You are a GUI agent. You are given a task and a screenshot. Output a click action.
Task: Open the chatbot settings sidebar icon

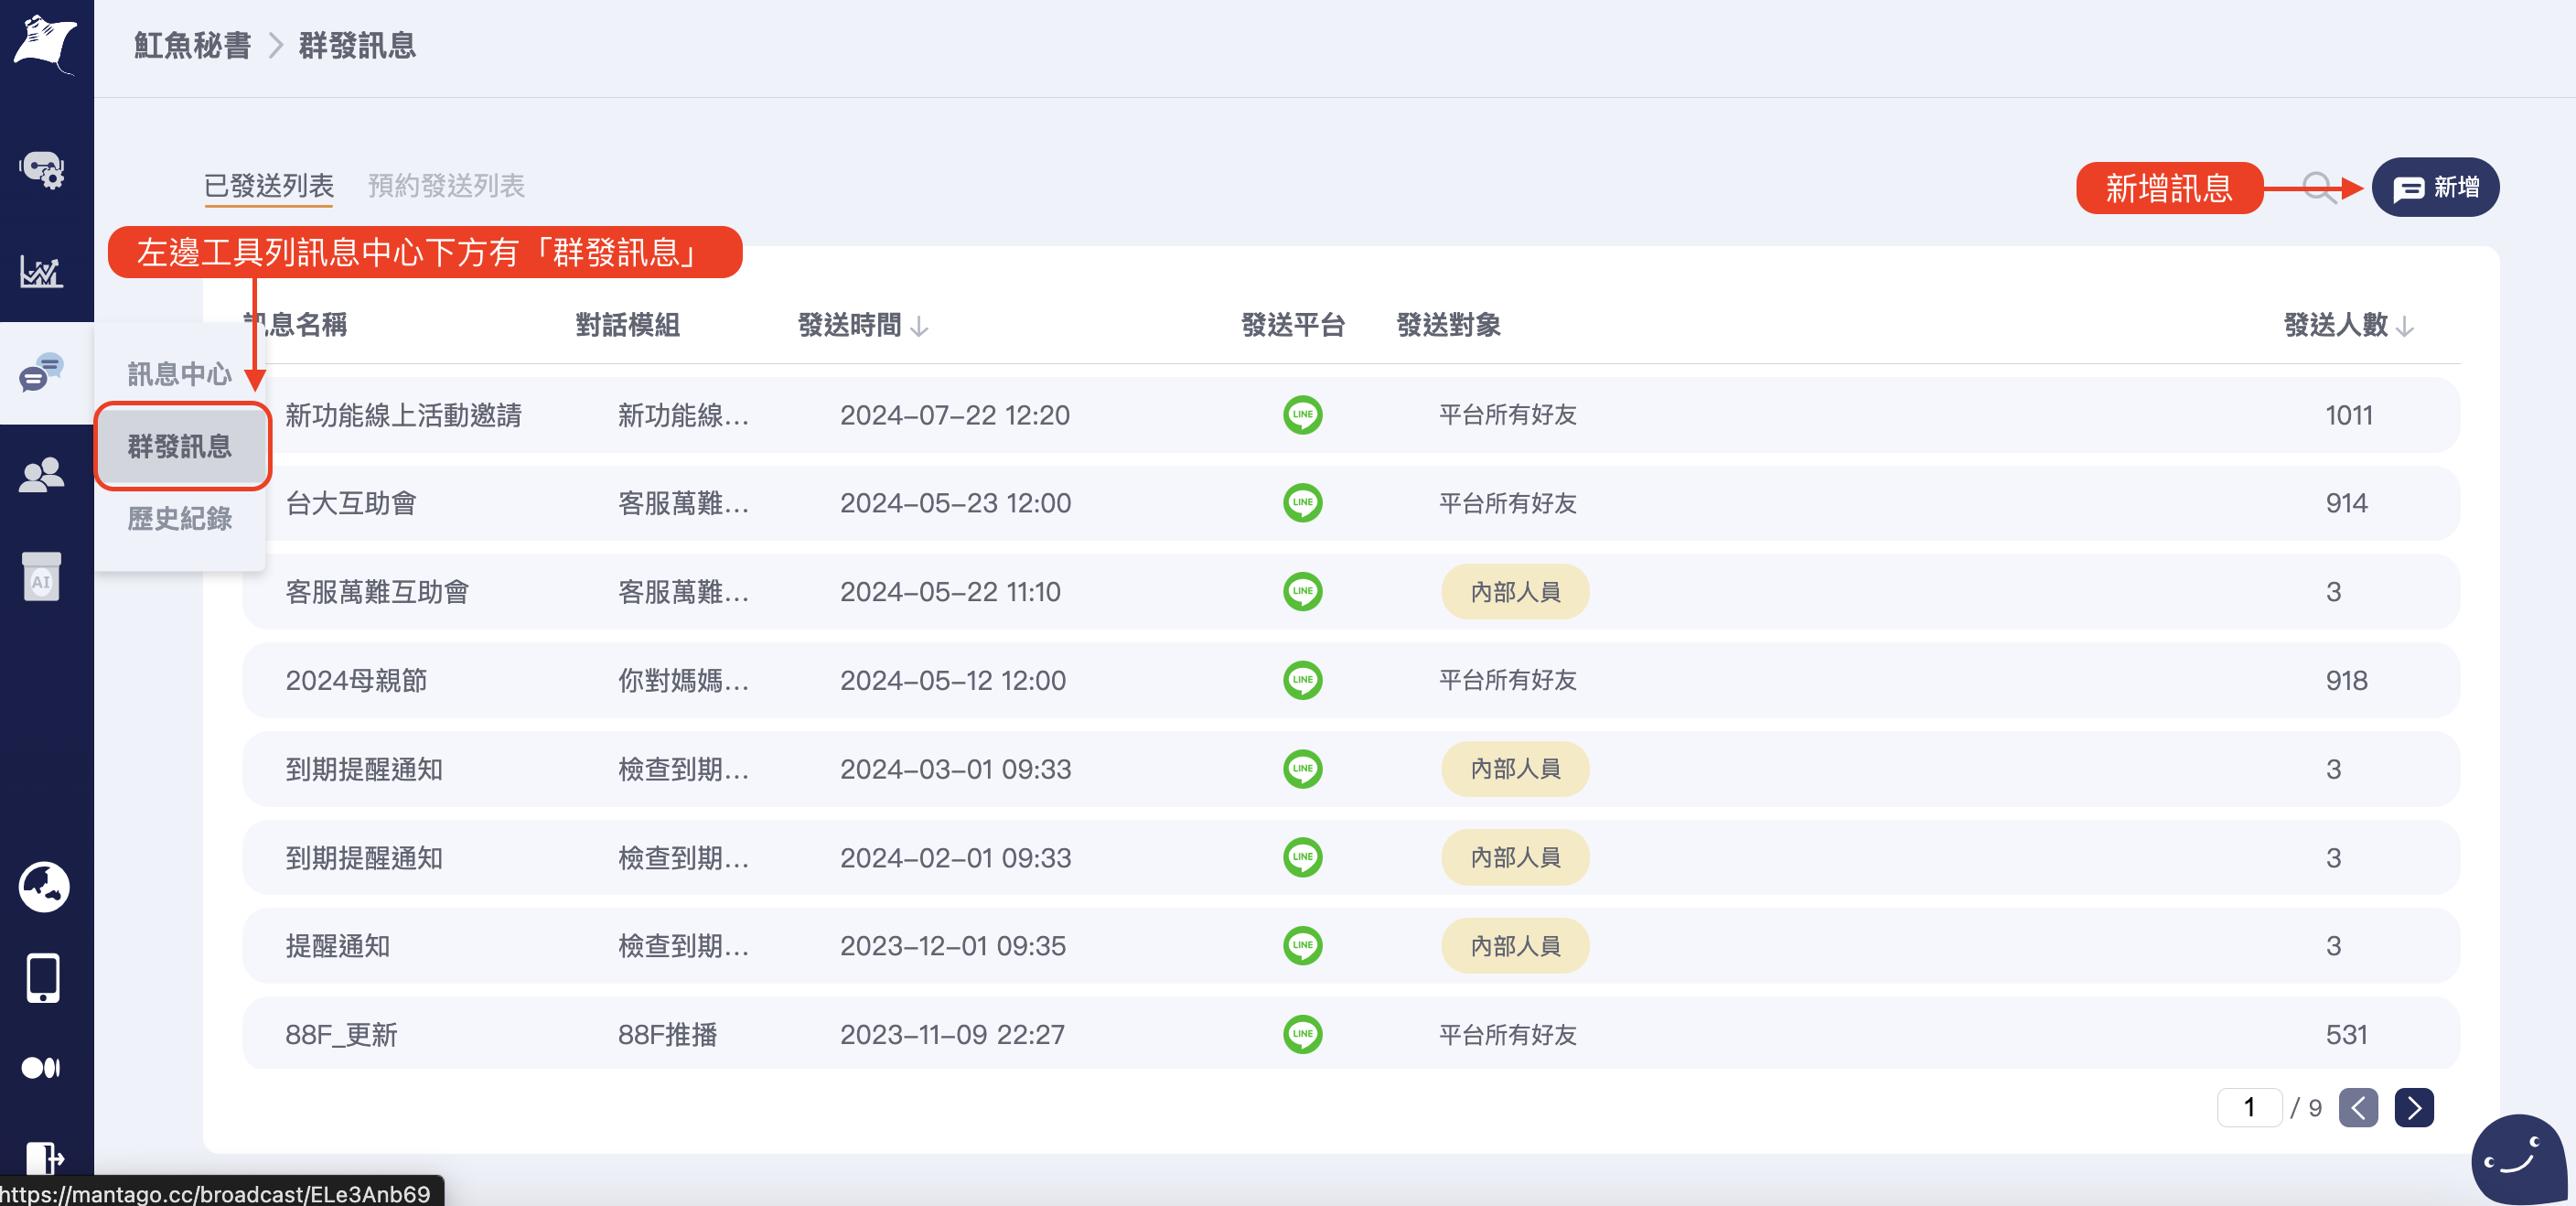pos(42,170)
